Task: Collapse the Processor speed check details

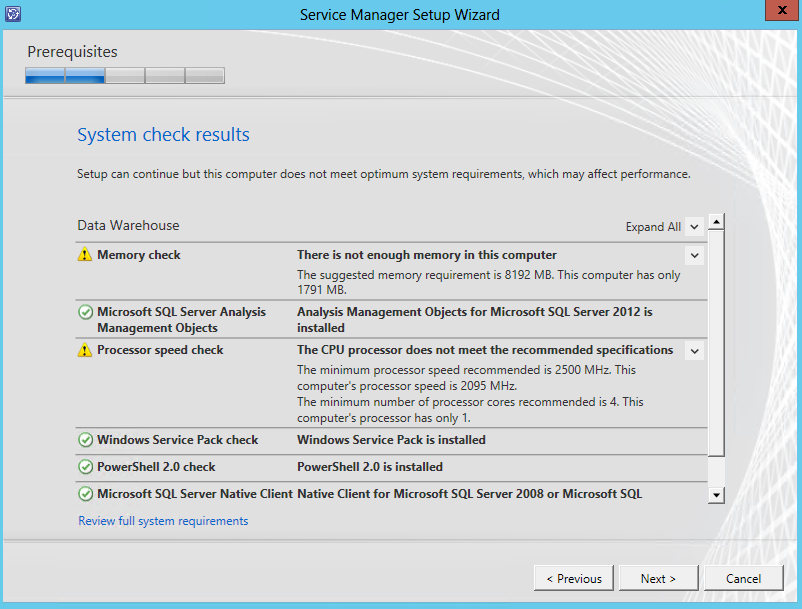Action: pyautogui.click(x=694, y=351)
